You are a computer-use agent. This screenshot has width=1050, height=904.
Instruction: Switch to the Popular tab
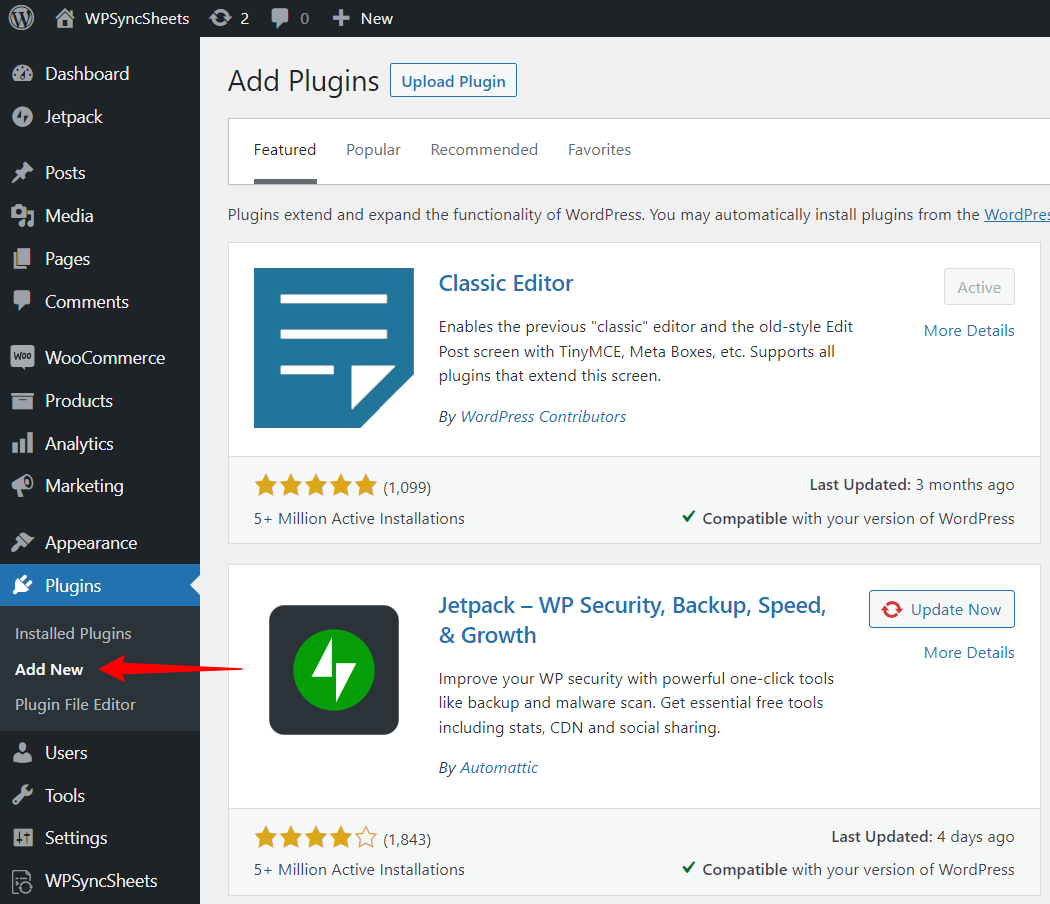pyautogui.click(x=373, y=150)
